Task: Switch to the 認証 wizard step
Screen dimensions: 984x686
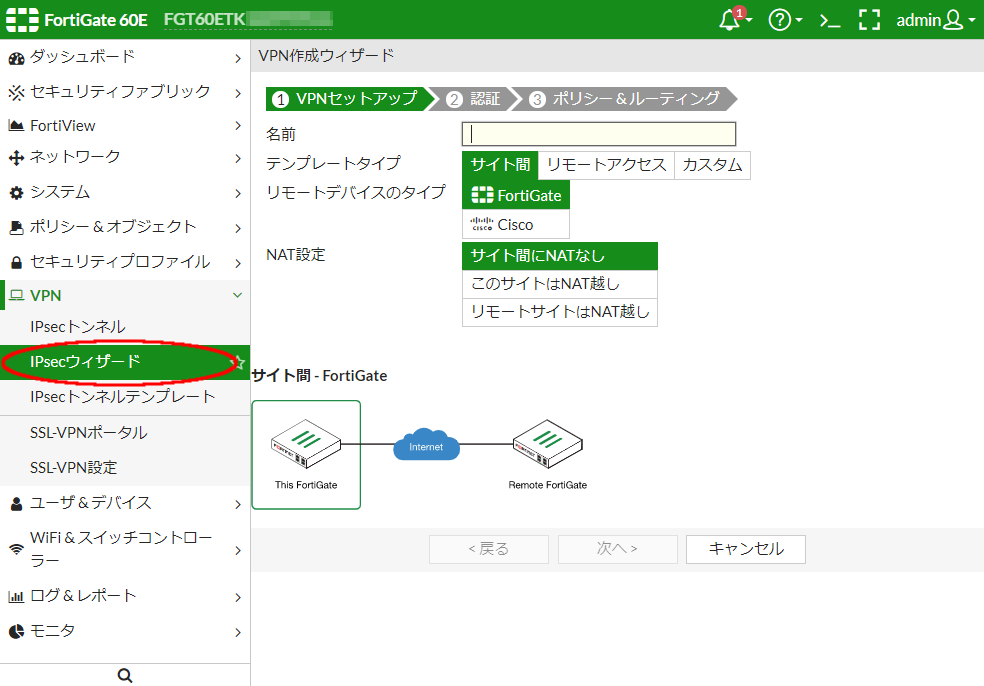Action: coord(480,100)
